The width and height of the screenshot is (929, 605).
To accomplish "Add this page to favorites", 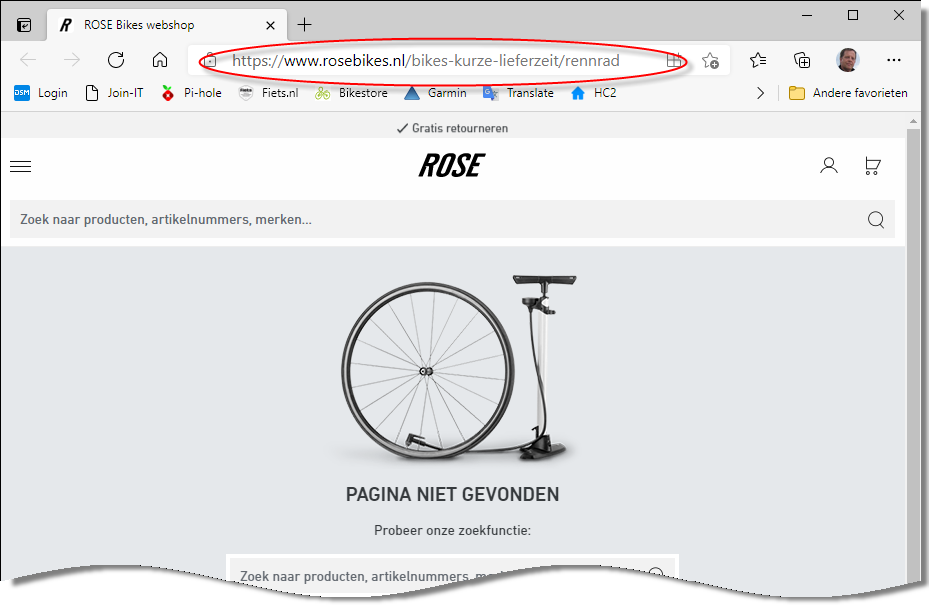I will (710, 60).
